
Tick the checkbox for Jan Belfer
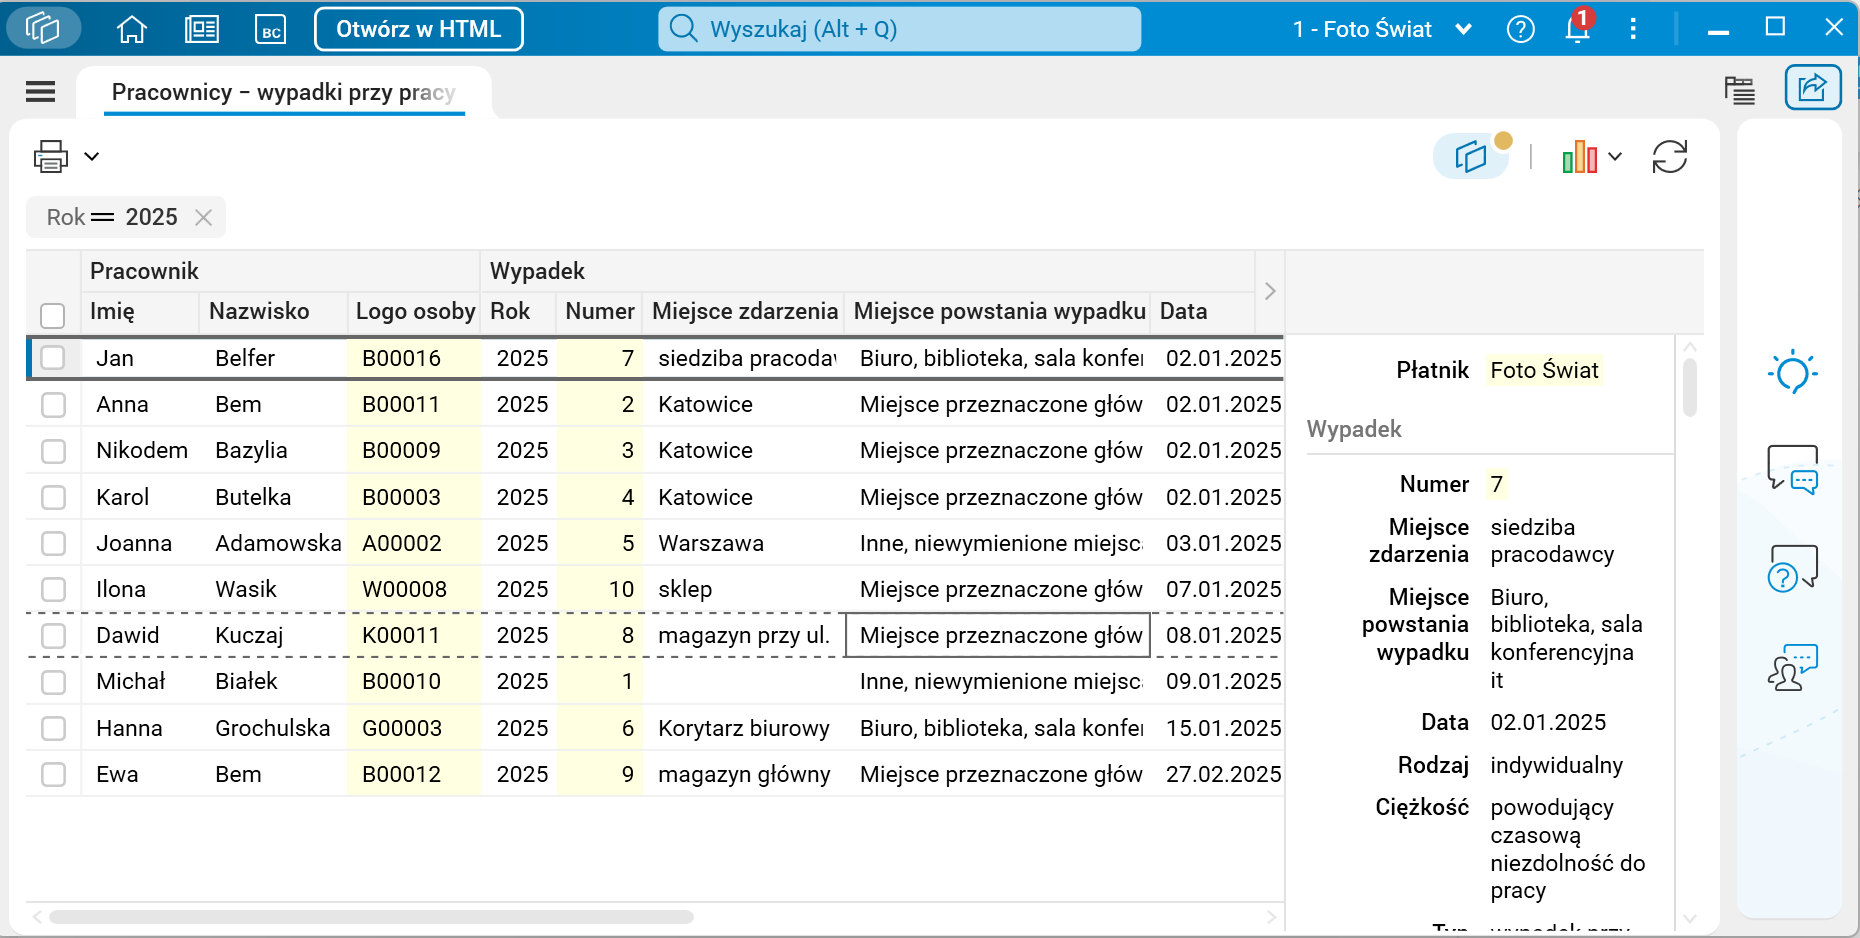(x=53, y=358)
